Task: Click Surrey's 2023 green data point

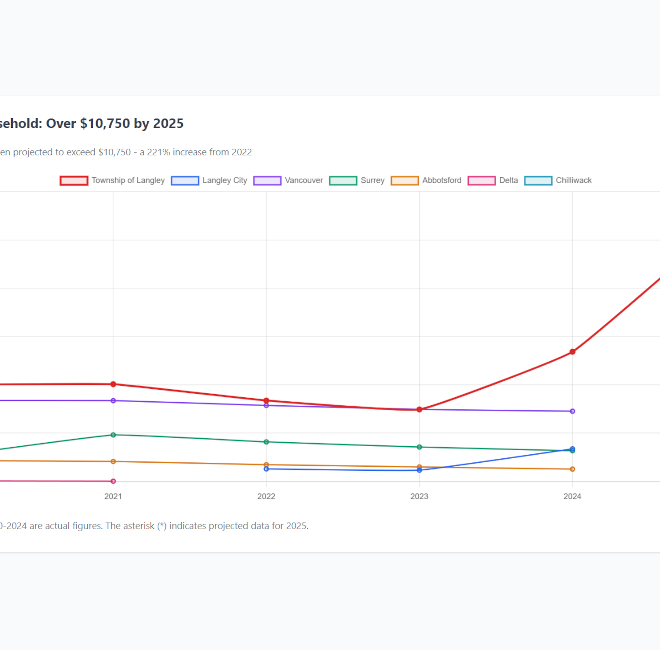Action: (x=419, y=447)
